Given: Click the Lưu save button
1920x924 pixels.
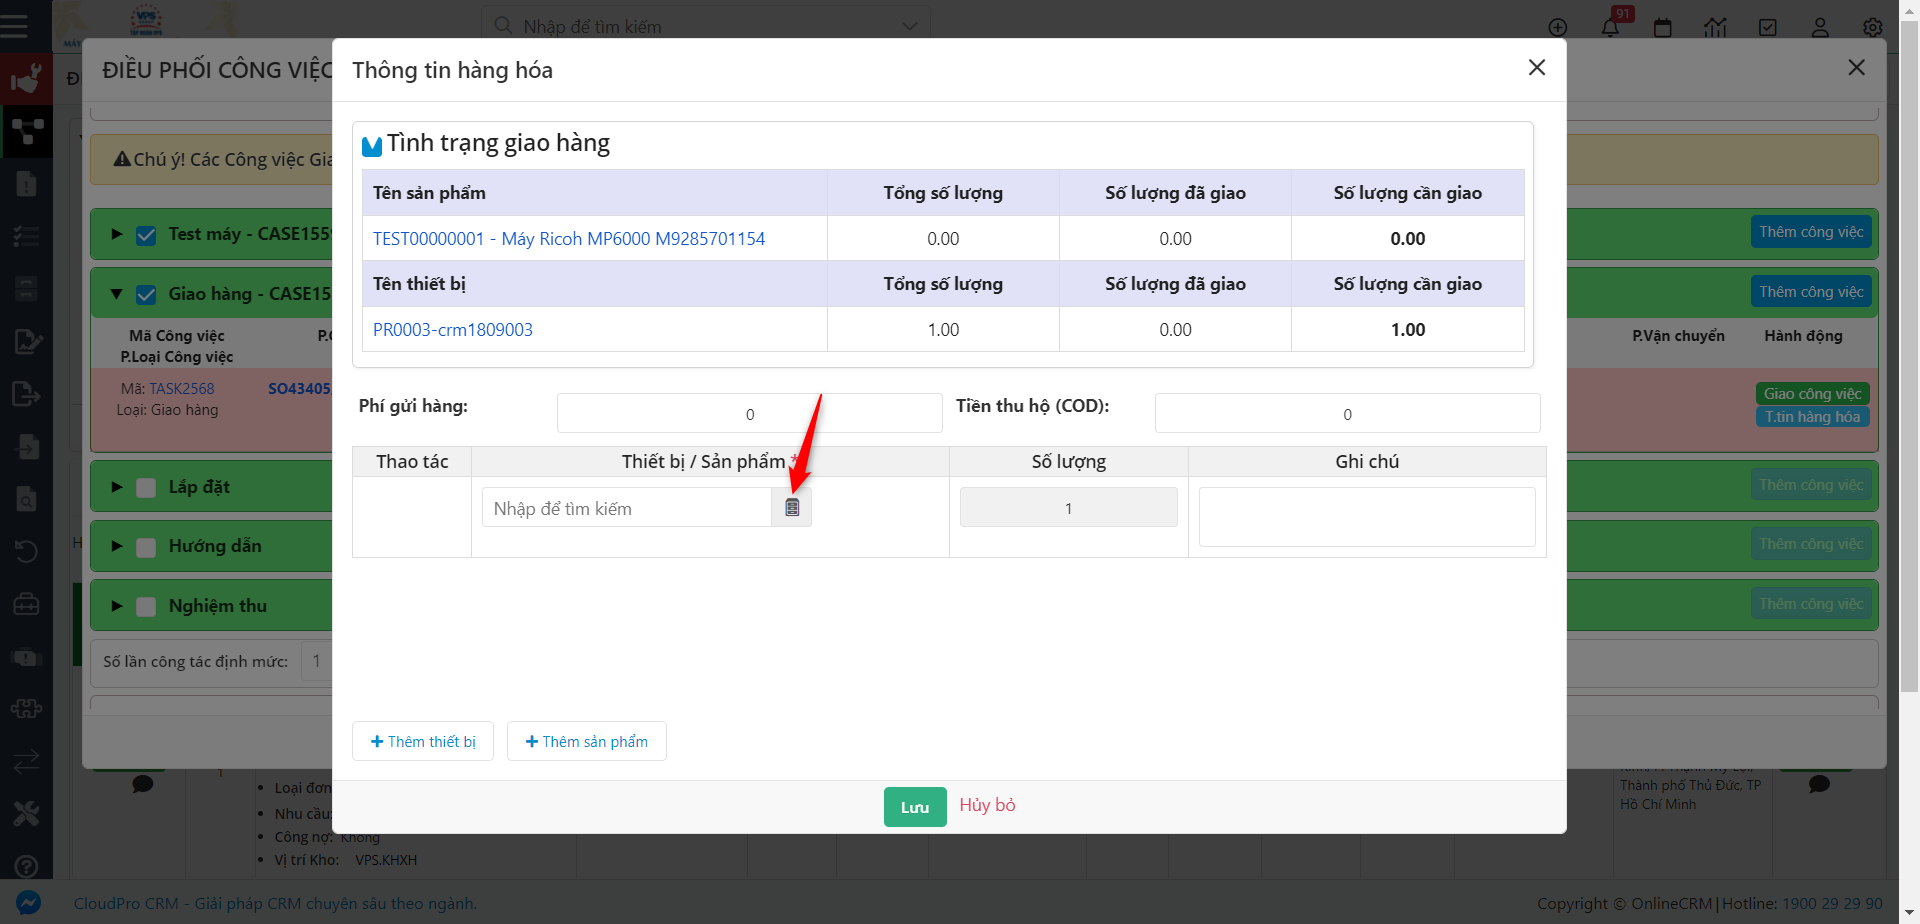Looking at the screenshot, I should pos(915,807).
